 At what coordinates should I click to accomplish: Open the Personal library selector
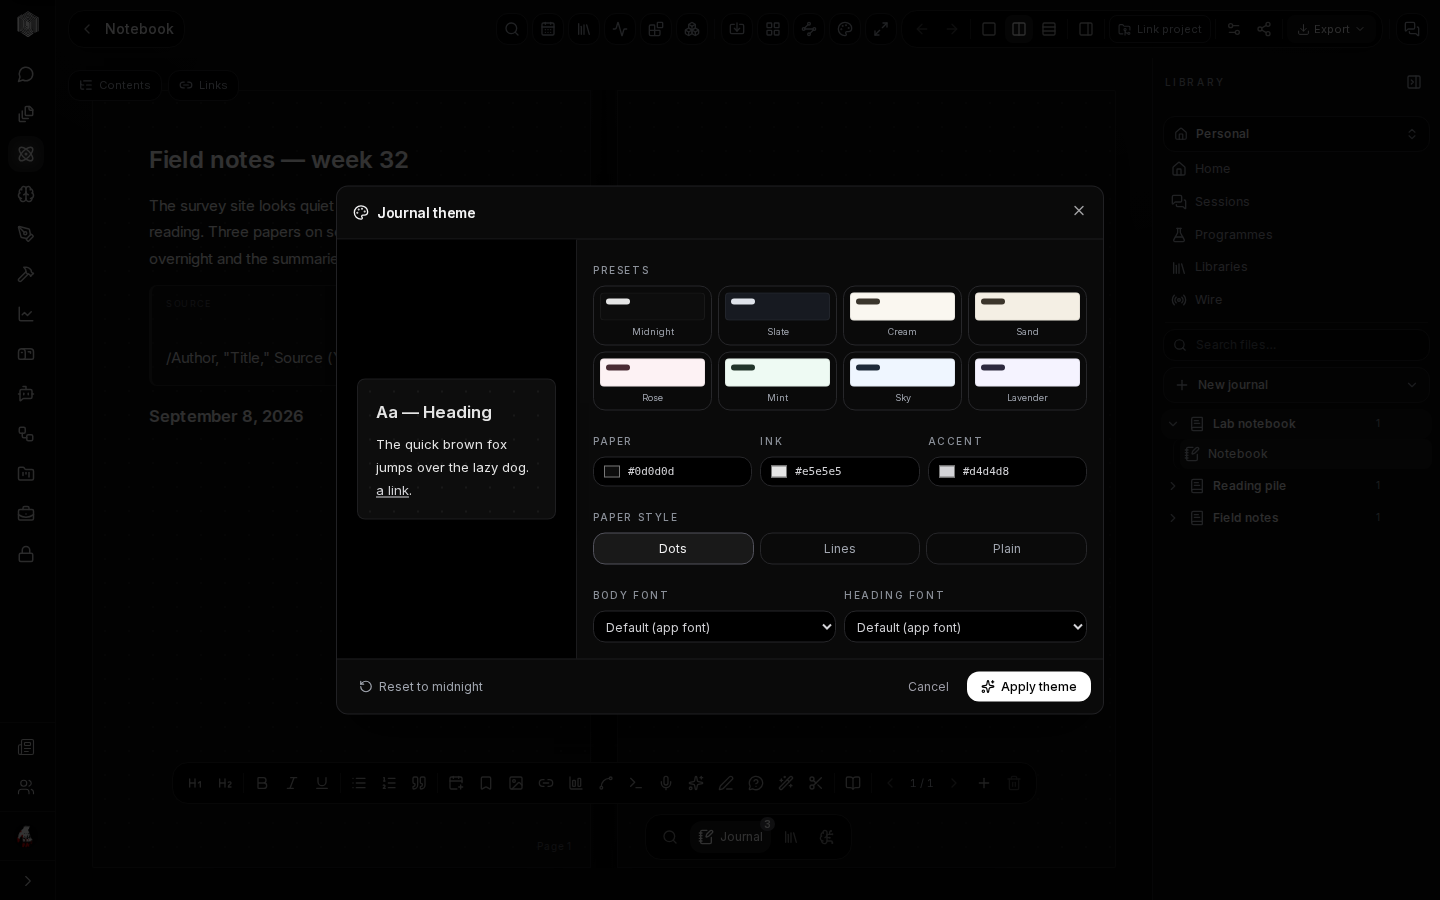(x=1296, y=134)
